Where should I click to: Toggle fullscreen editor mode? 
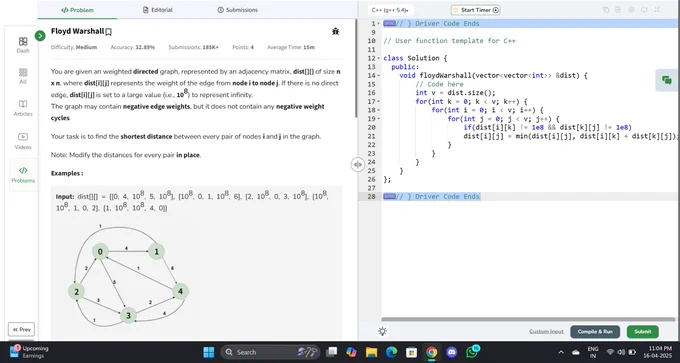[x=657, y=10]
